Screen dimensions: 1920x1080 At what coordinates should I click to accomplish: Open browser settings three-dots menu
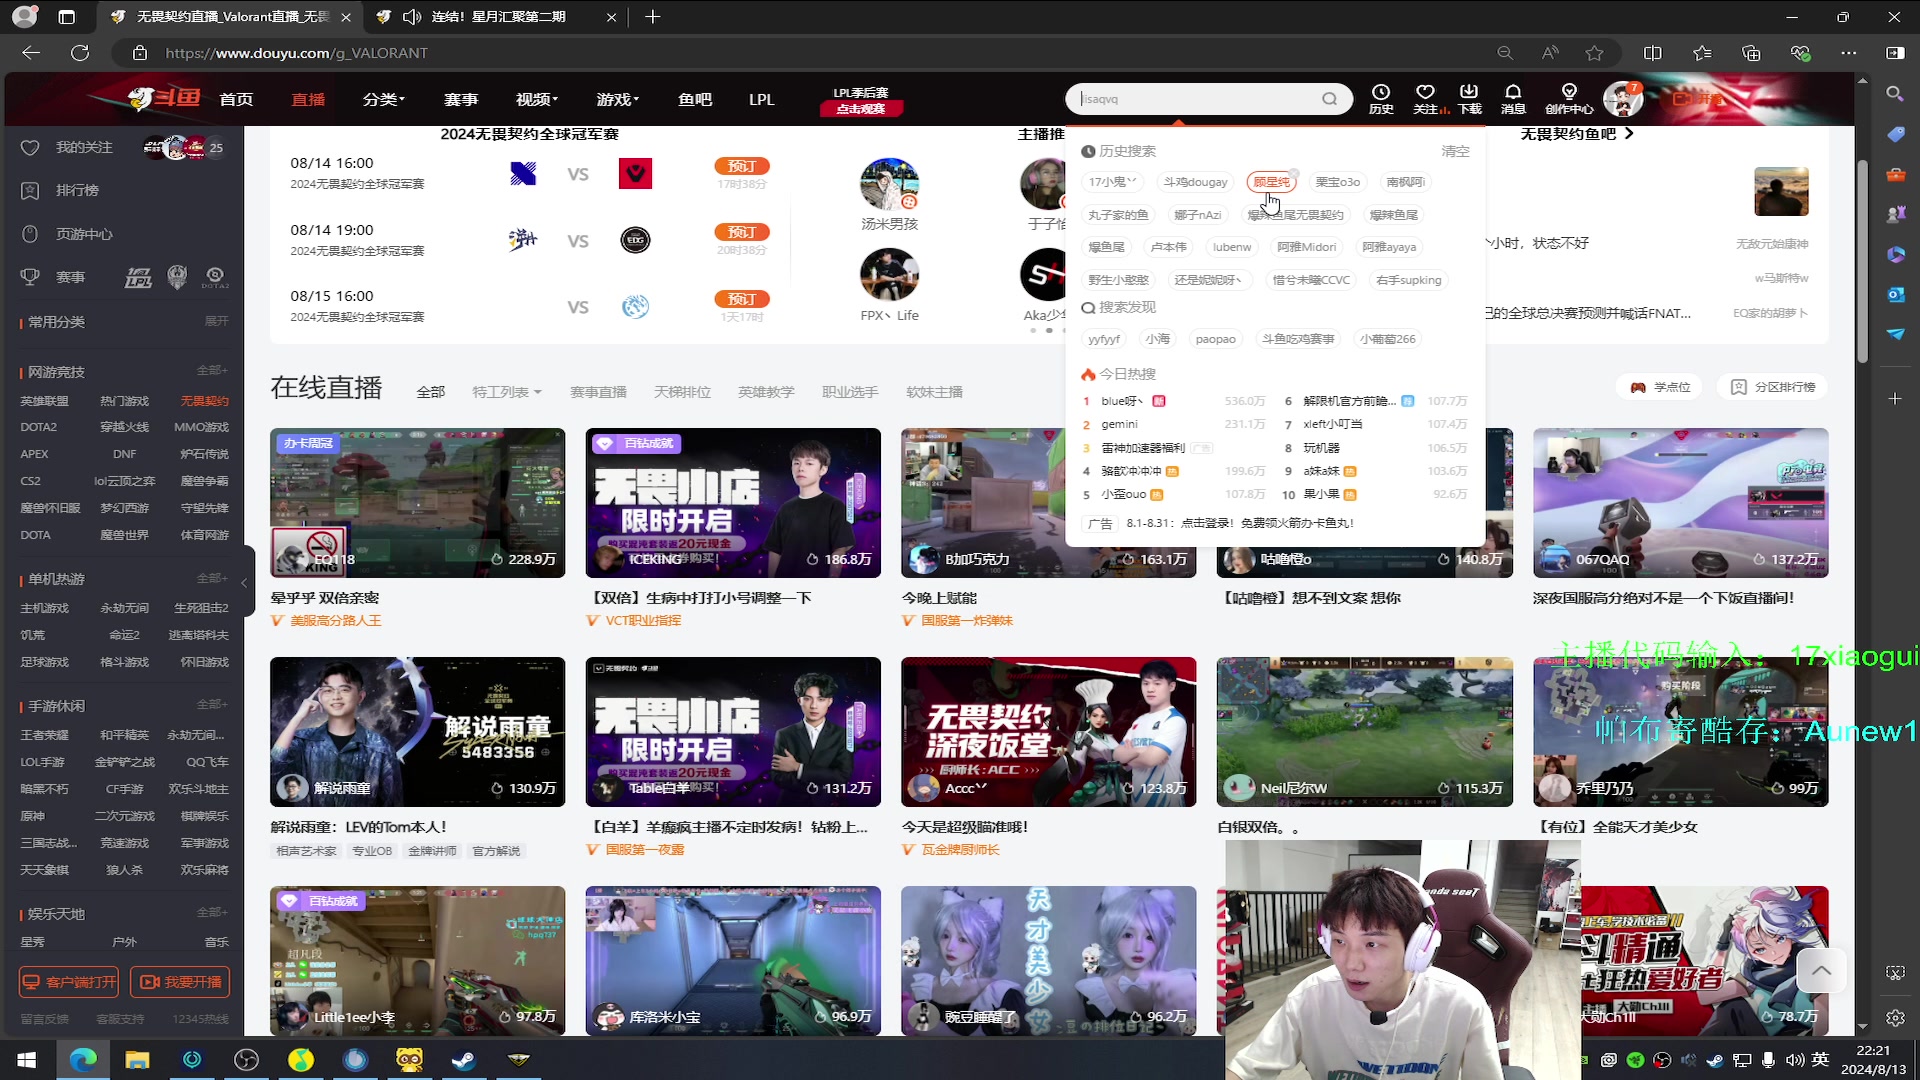1848,53
